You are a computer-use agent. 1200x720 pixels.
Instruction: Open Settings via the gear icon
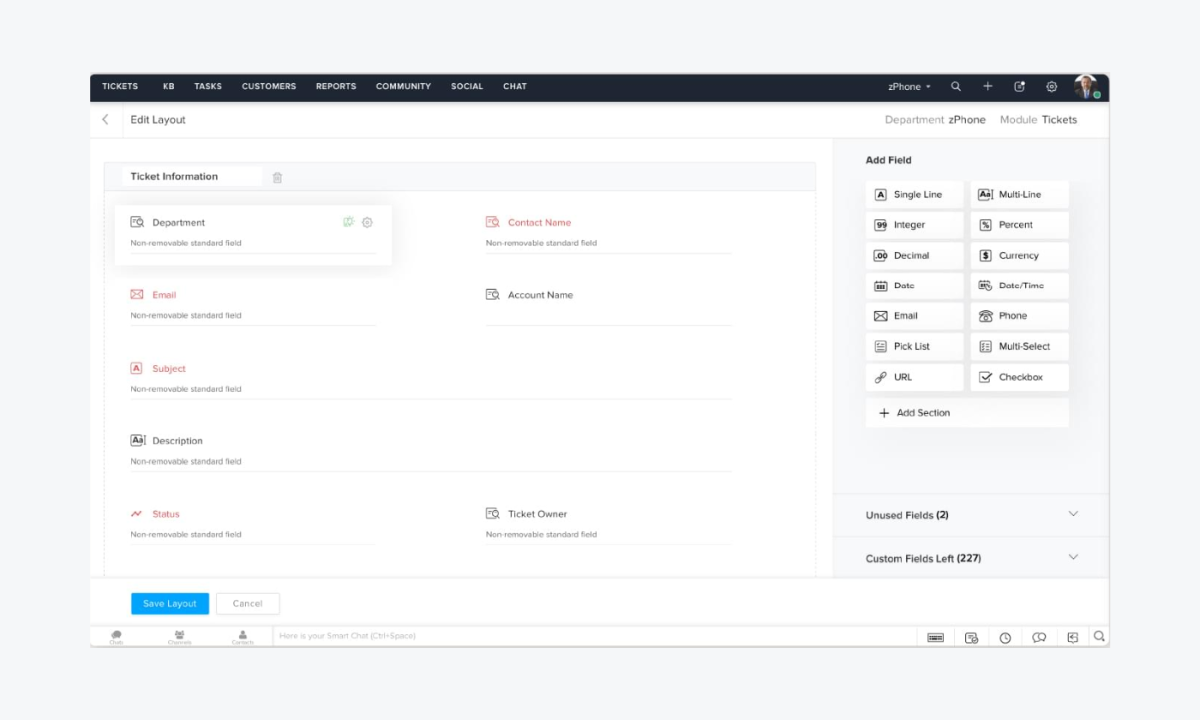coord(1052,87)
